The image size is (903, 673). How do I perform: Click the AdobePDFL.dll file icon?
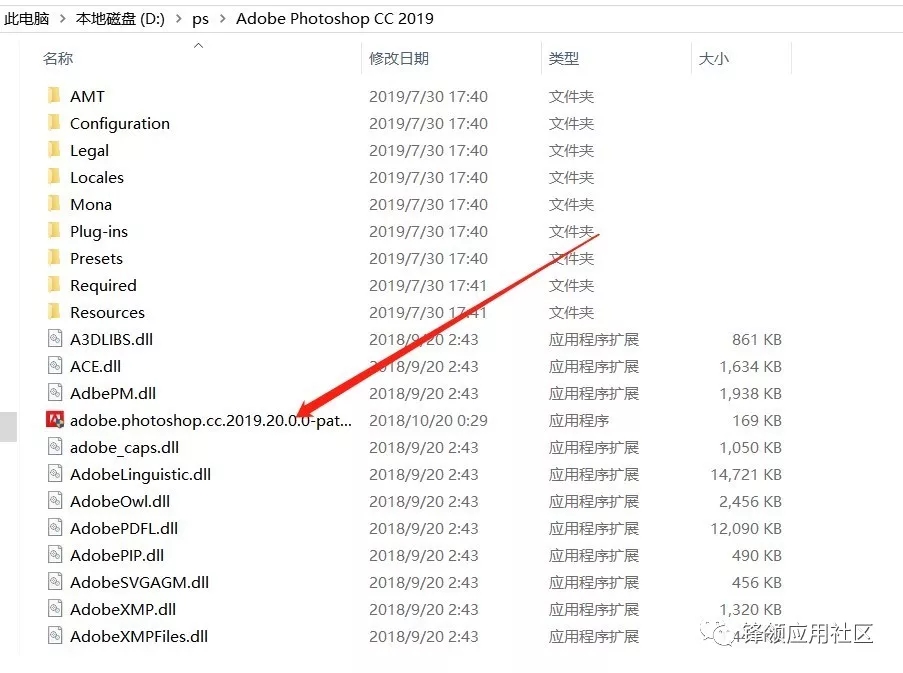coord(55,528)
